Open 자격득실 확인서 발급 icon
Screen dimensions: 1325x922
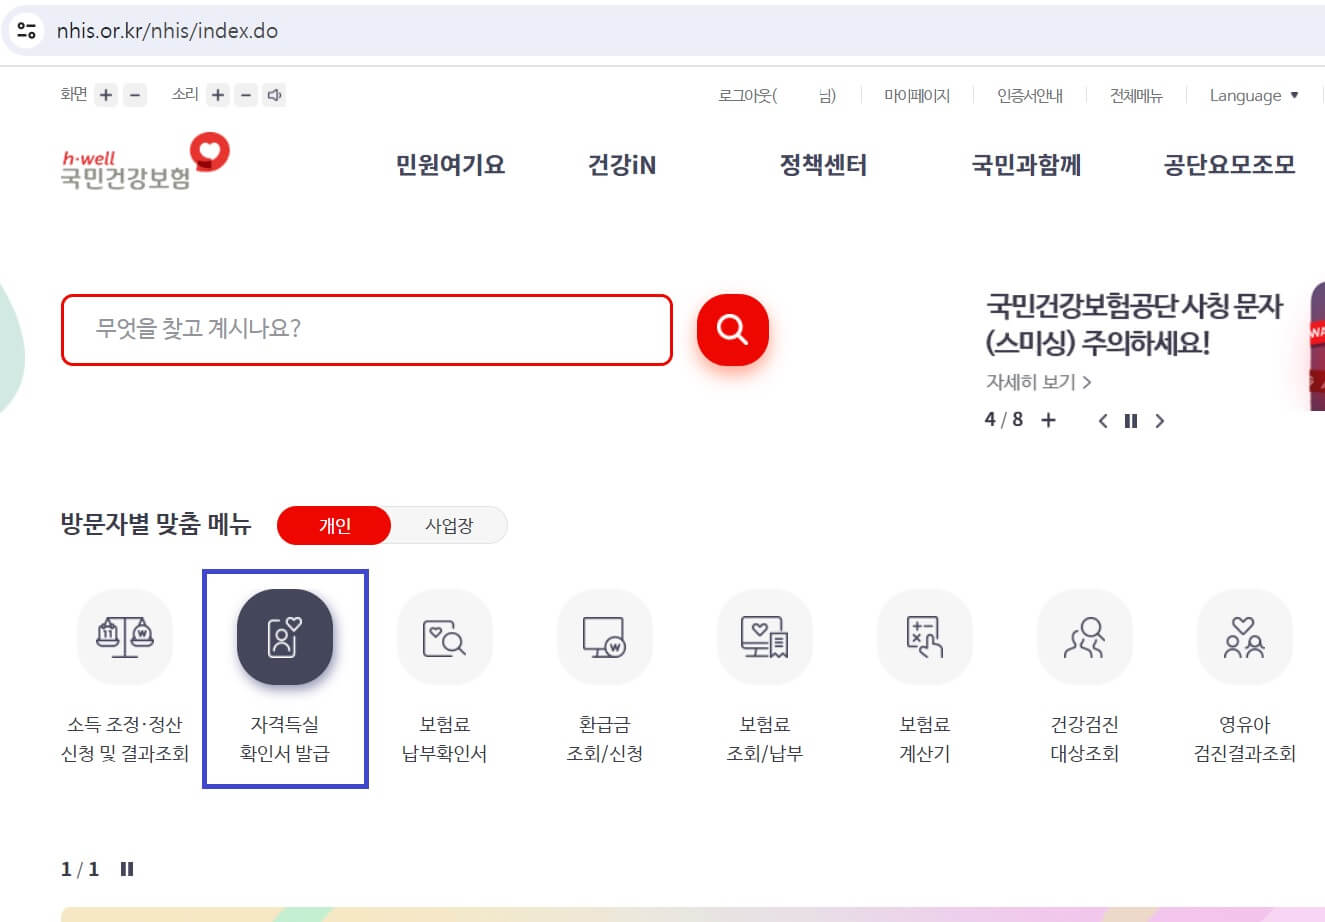(285, 636)
